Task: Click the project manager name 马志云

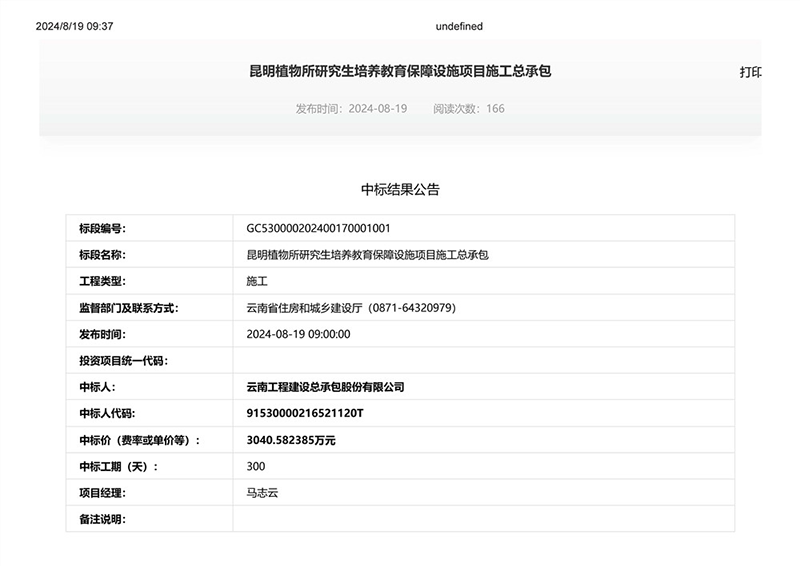Action: tap(263, 493)
